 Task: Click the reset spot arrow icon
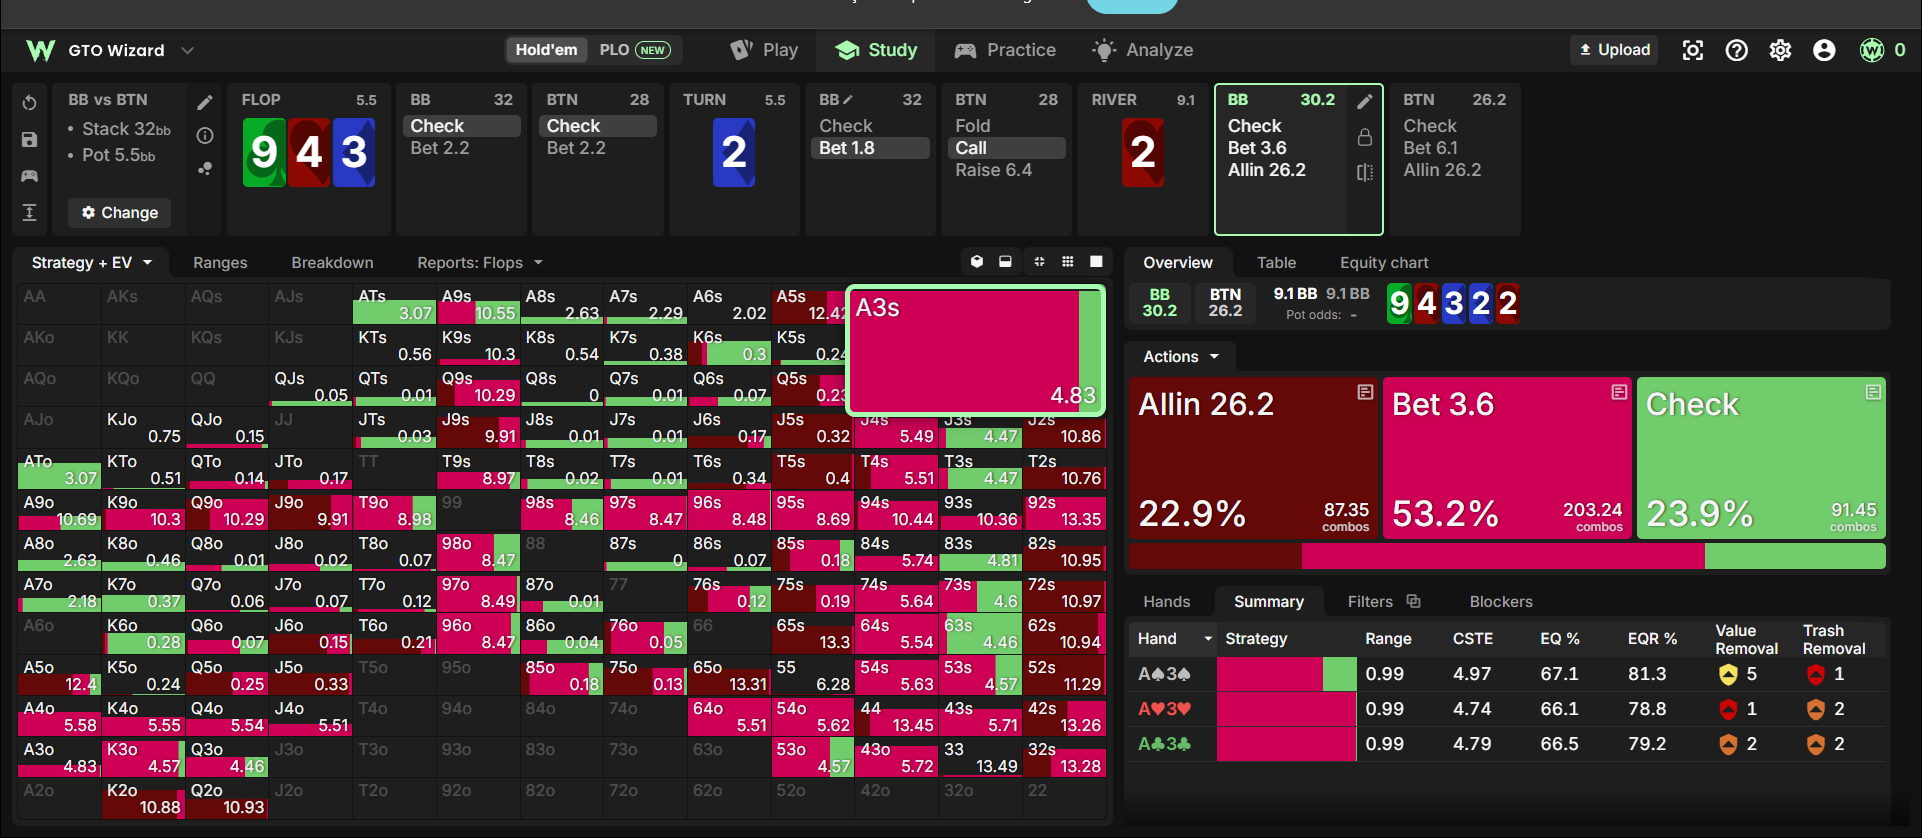29,103
